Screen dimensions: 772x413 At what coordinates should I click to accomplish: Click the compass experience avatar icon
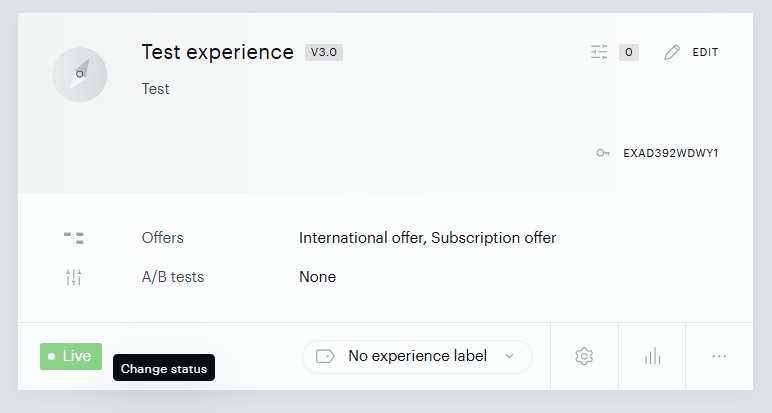80,75
